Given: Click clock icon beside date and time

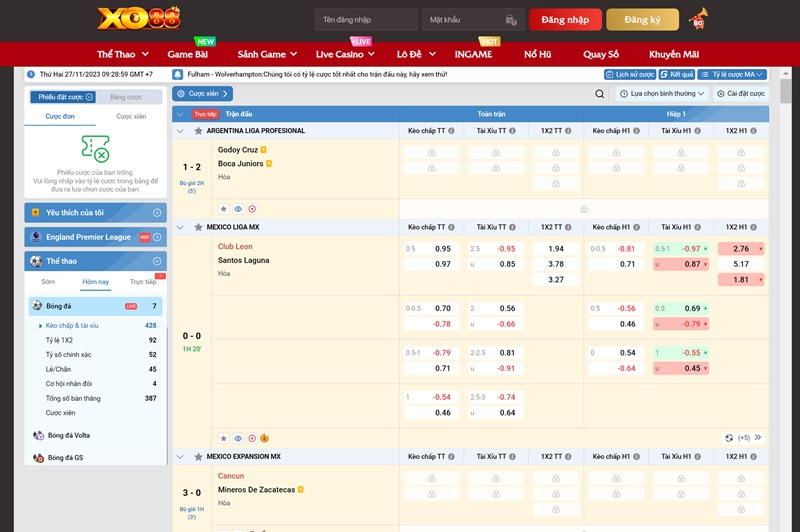Looking at the screenshot, I should coord(31,74).
